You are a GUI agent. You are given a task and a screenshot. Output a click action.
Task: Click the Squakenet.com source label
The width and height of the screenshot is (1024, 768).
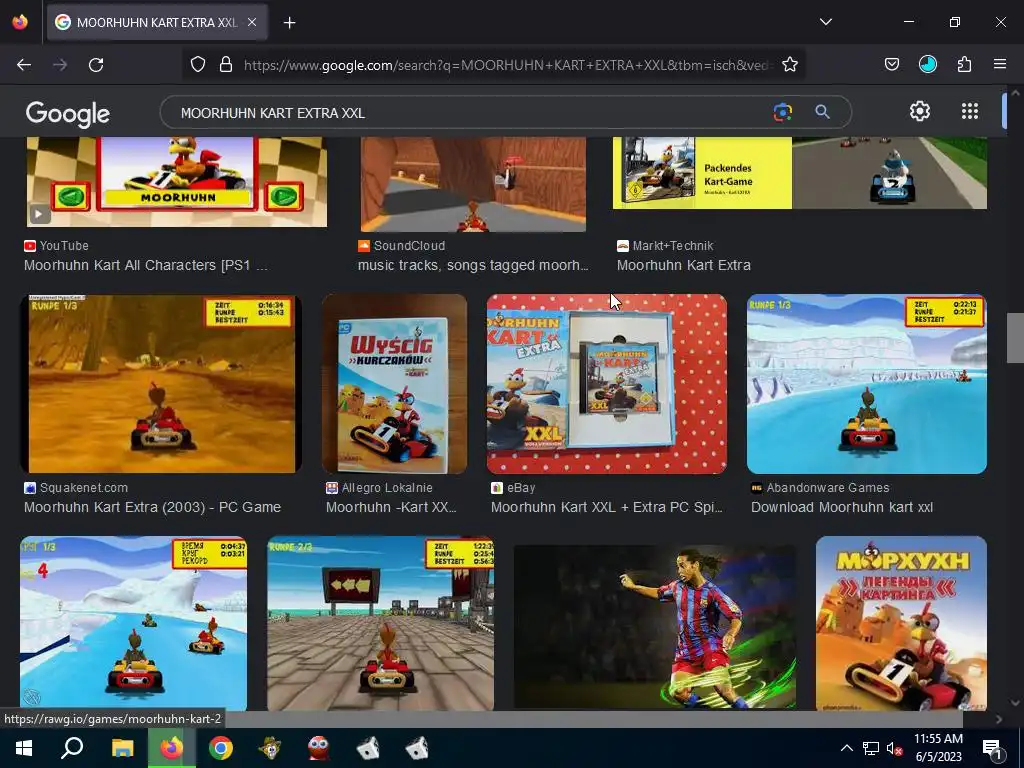coord(84,487)
